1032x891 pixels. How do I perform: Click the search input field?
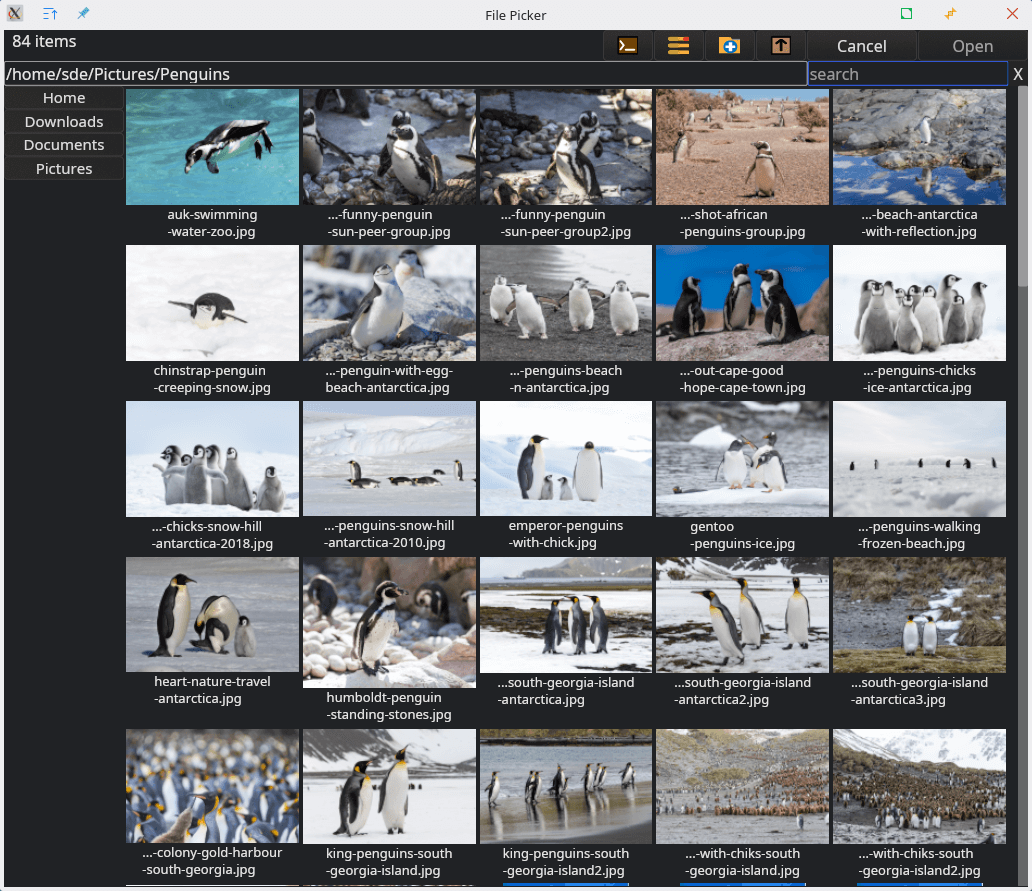(x=906, y=74)
